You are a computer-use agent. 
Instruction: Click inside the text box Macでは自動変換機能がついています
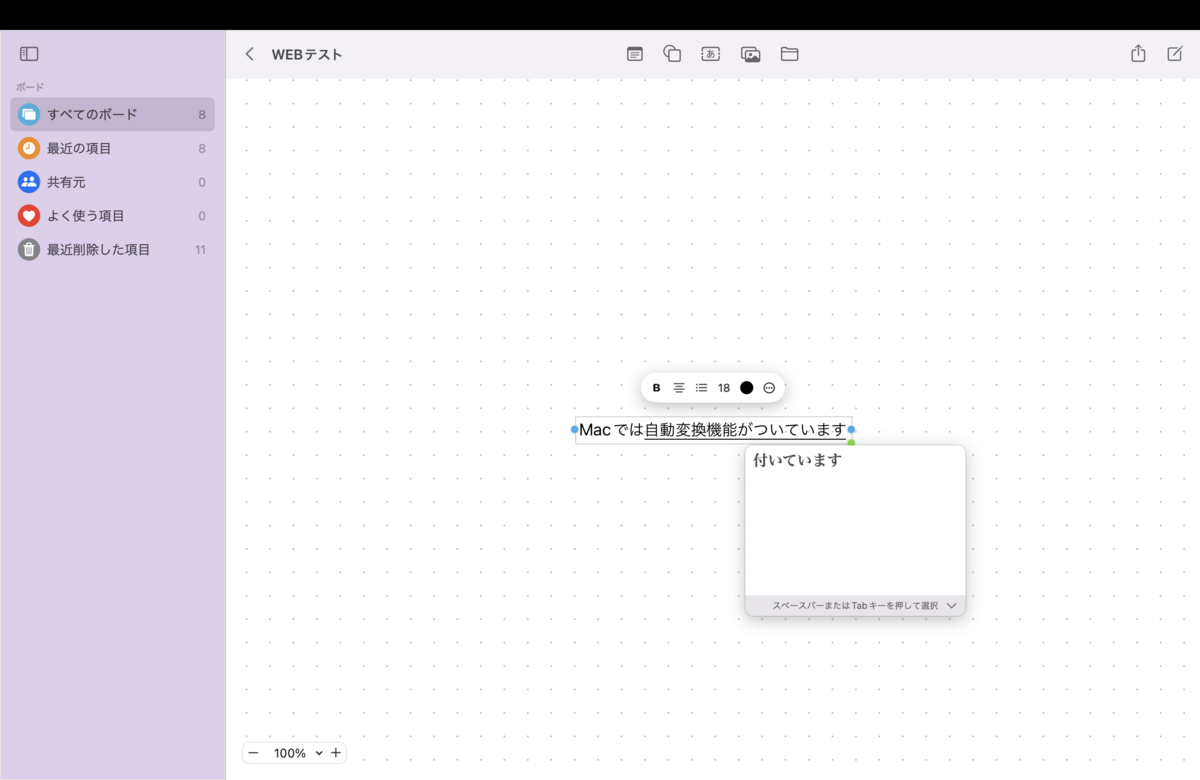pyautogui.click(x=713, y=430)
